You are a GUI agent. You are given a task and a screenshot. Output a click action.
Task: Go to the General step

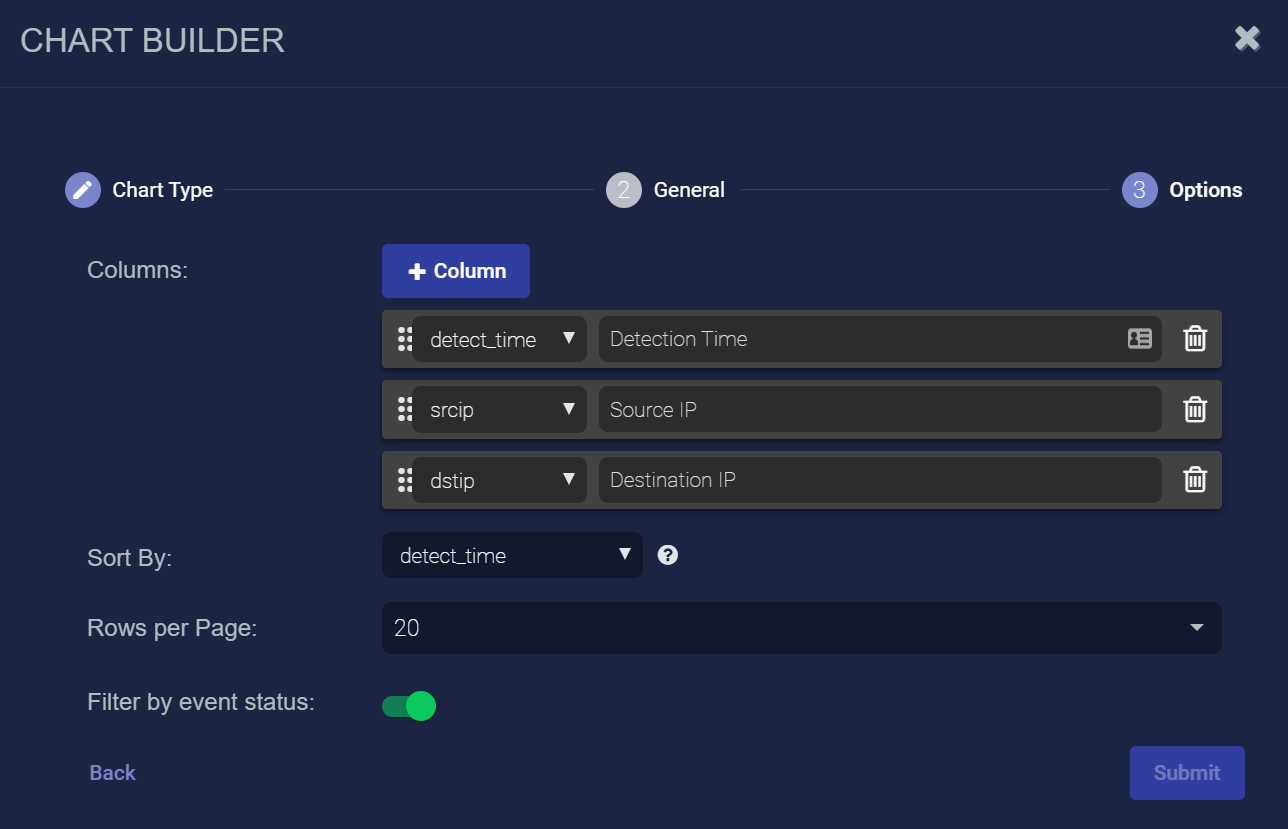666,190
